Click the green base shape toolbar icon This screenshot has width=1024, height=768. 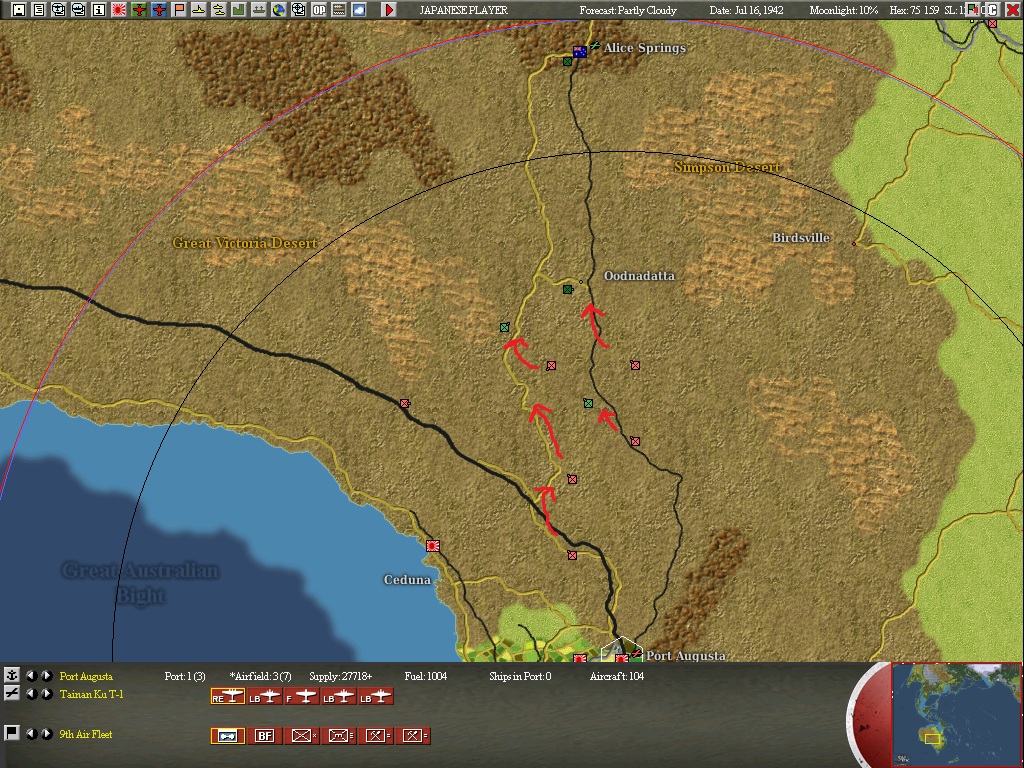(238, 10)
